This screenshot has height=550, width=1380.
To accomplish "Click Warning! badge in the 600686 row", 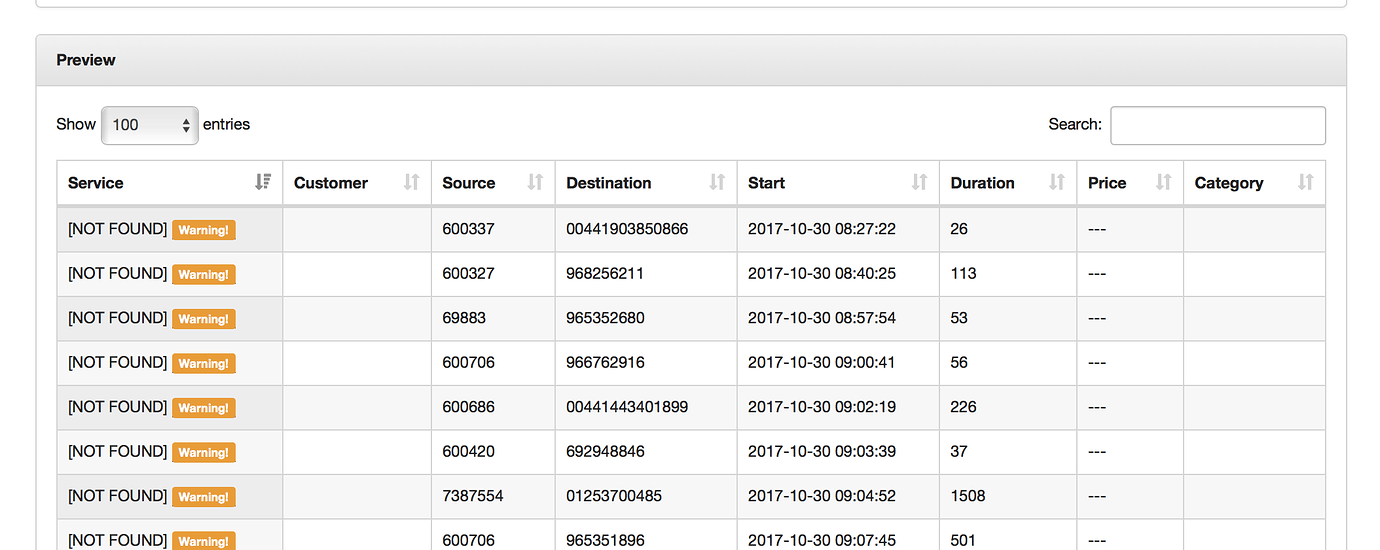I will click(x=204, y=408).
